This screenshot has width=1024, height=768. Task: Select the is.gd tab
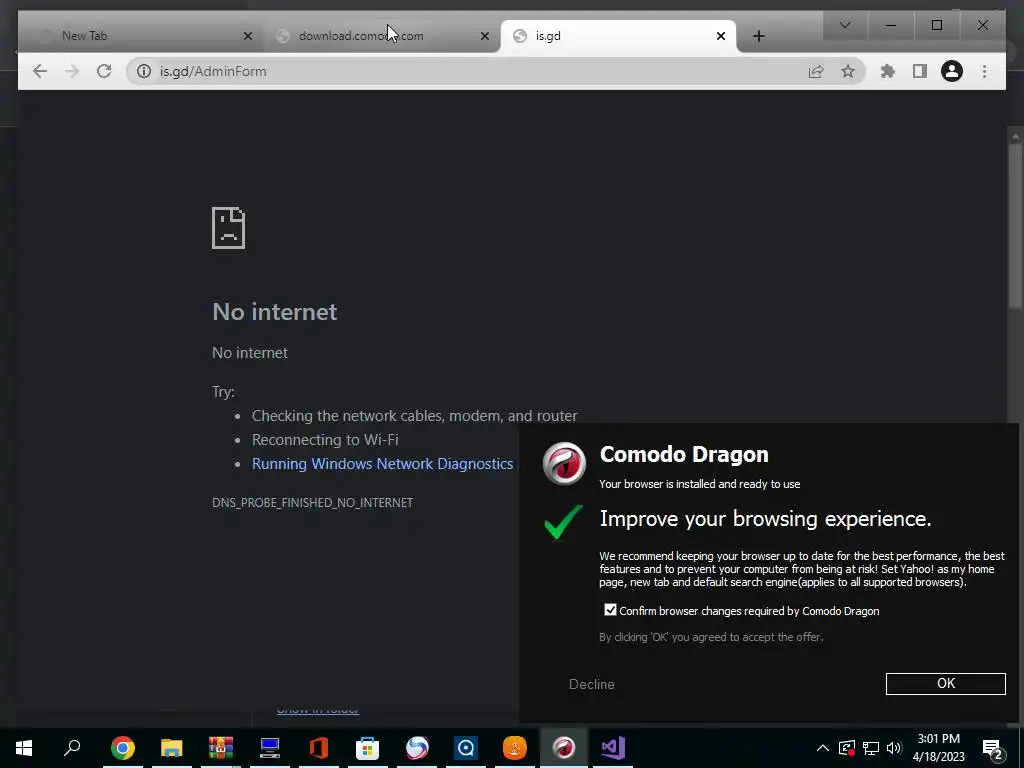[x=618, y=36]
